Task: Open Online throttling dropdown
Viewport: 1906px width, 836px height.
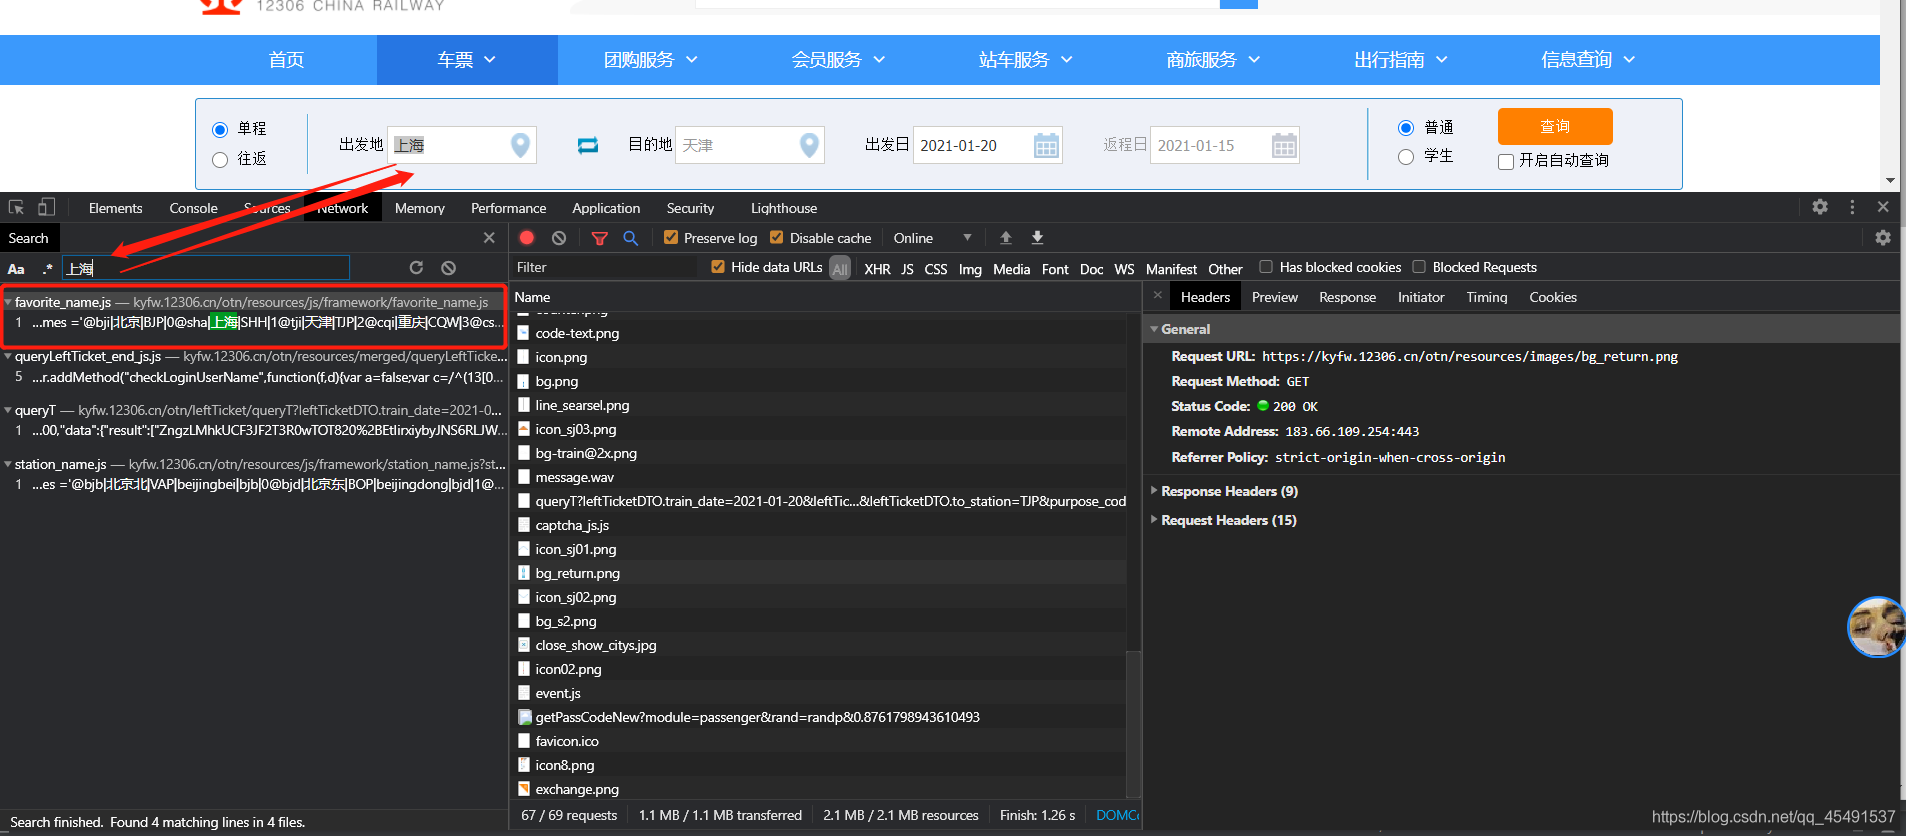Action: (x=932, y=238)
